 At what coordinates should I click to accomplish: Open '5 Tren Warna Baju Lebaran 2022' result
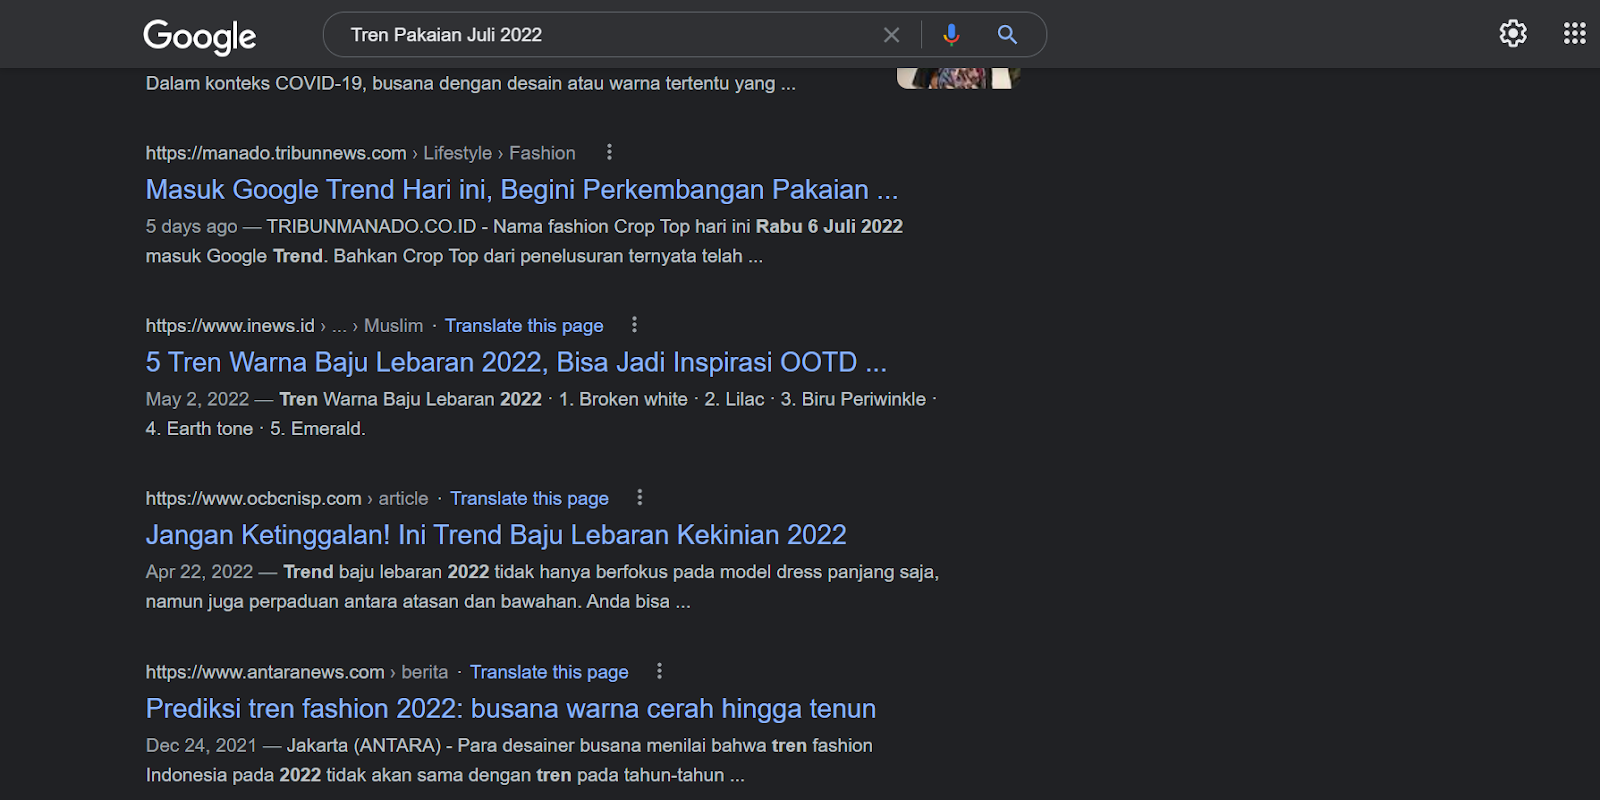coord(516,362)
